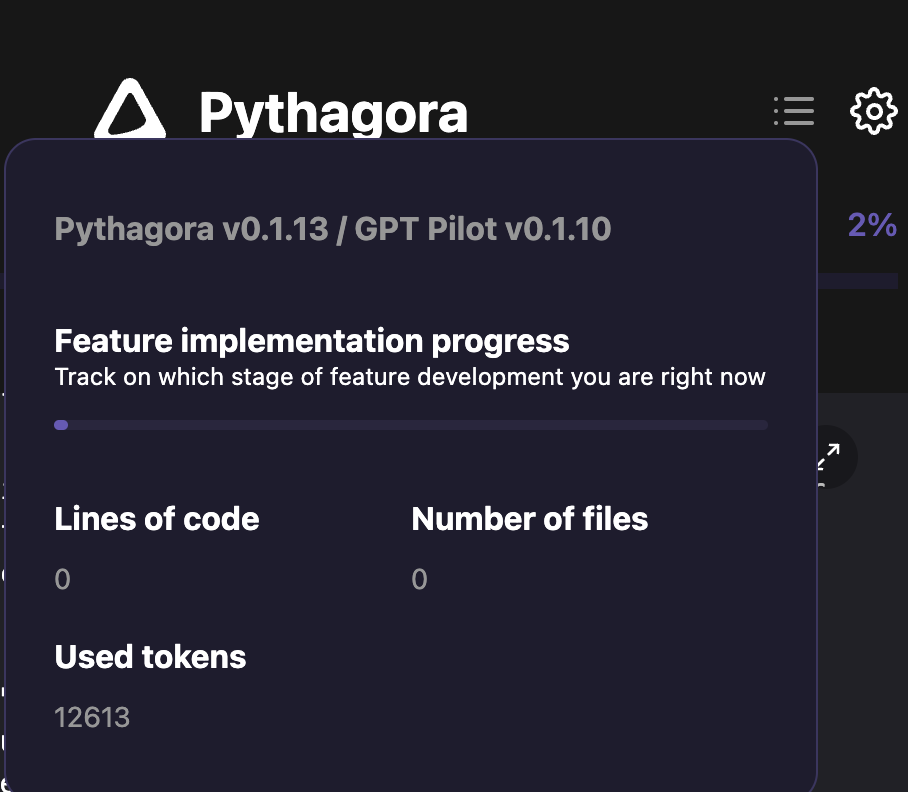
Task: Click the Pythagora title text
Action: tap(333, 113)
